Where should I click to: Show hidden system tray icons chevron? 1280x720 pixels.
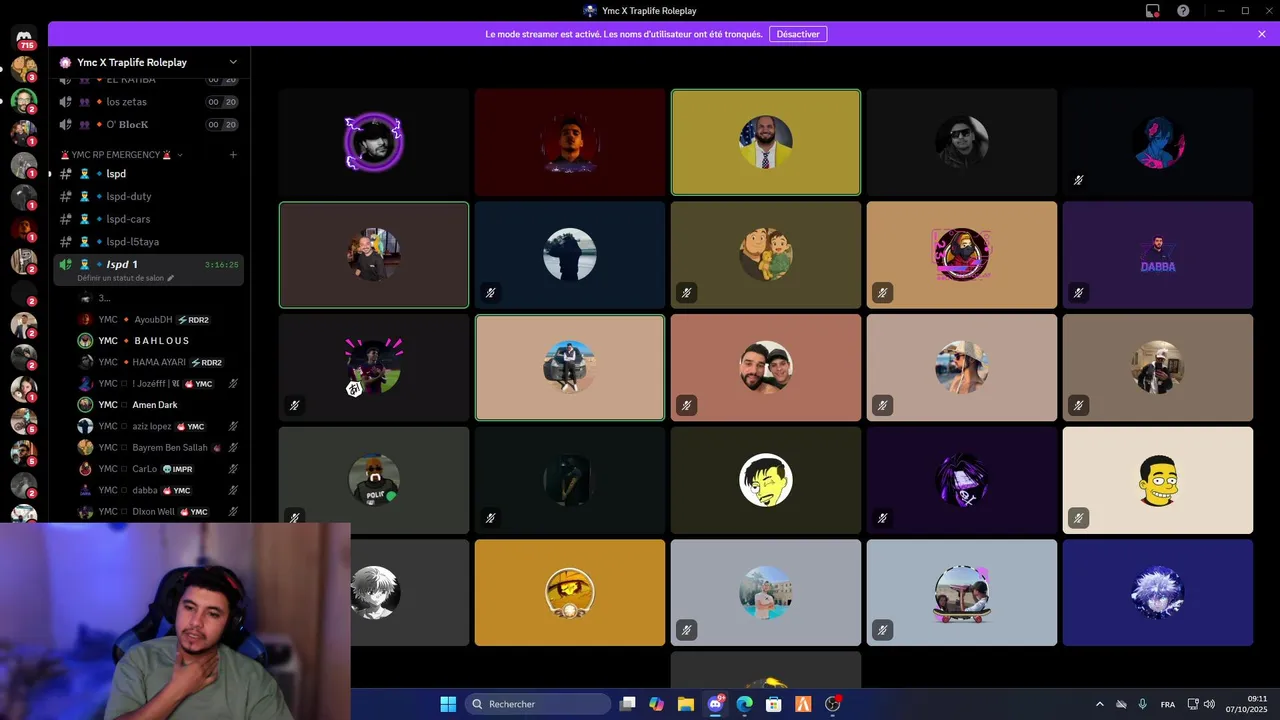(x=1100, y=704)
